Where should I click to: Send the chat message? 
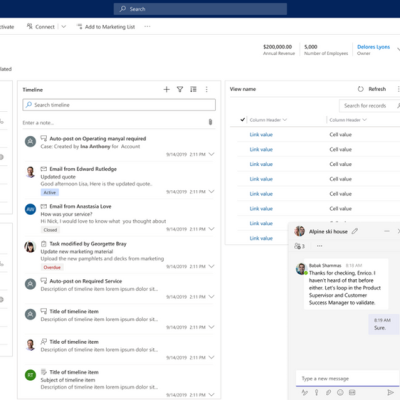pyautogui.click(x=390, y=392)
